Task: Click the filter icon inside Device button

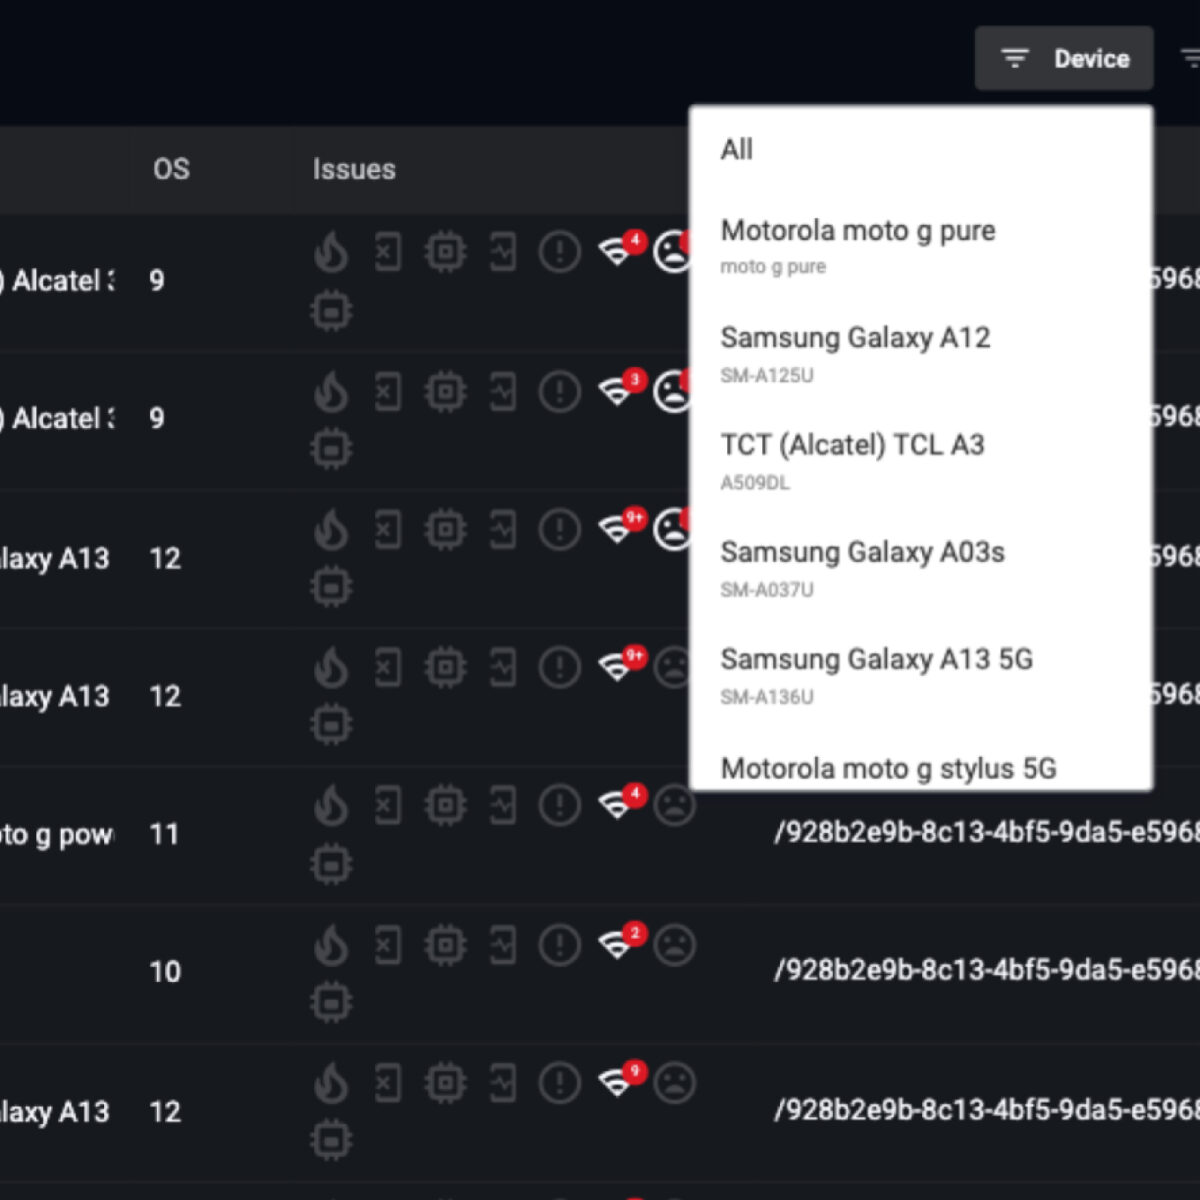Action: pyautogui.click(x=1014, y=58)
